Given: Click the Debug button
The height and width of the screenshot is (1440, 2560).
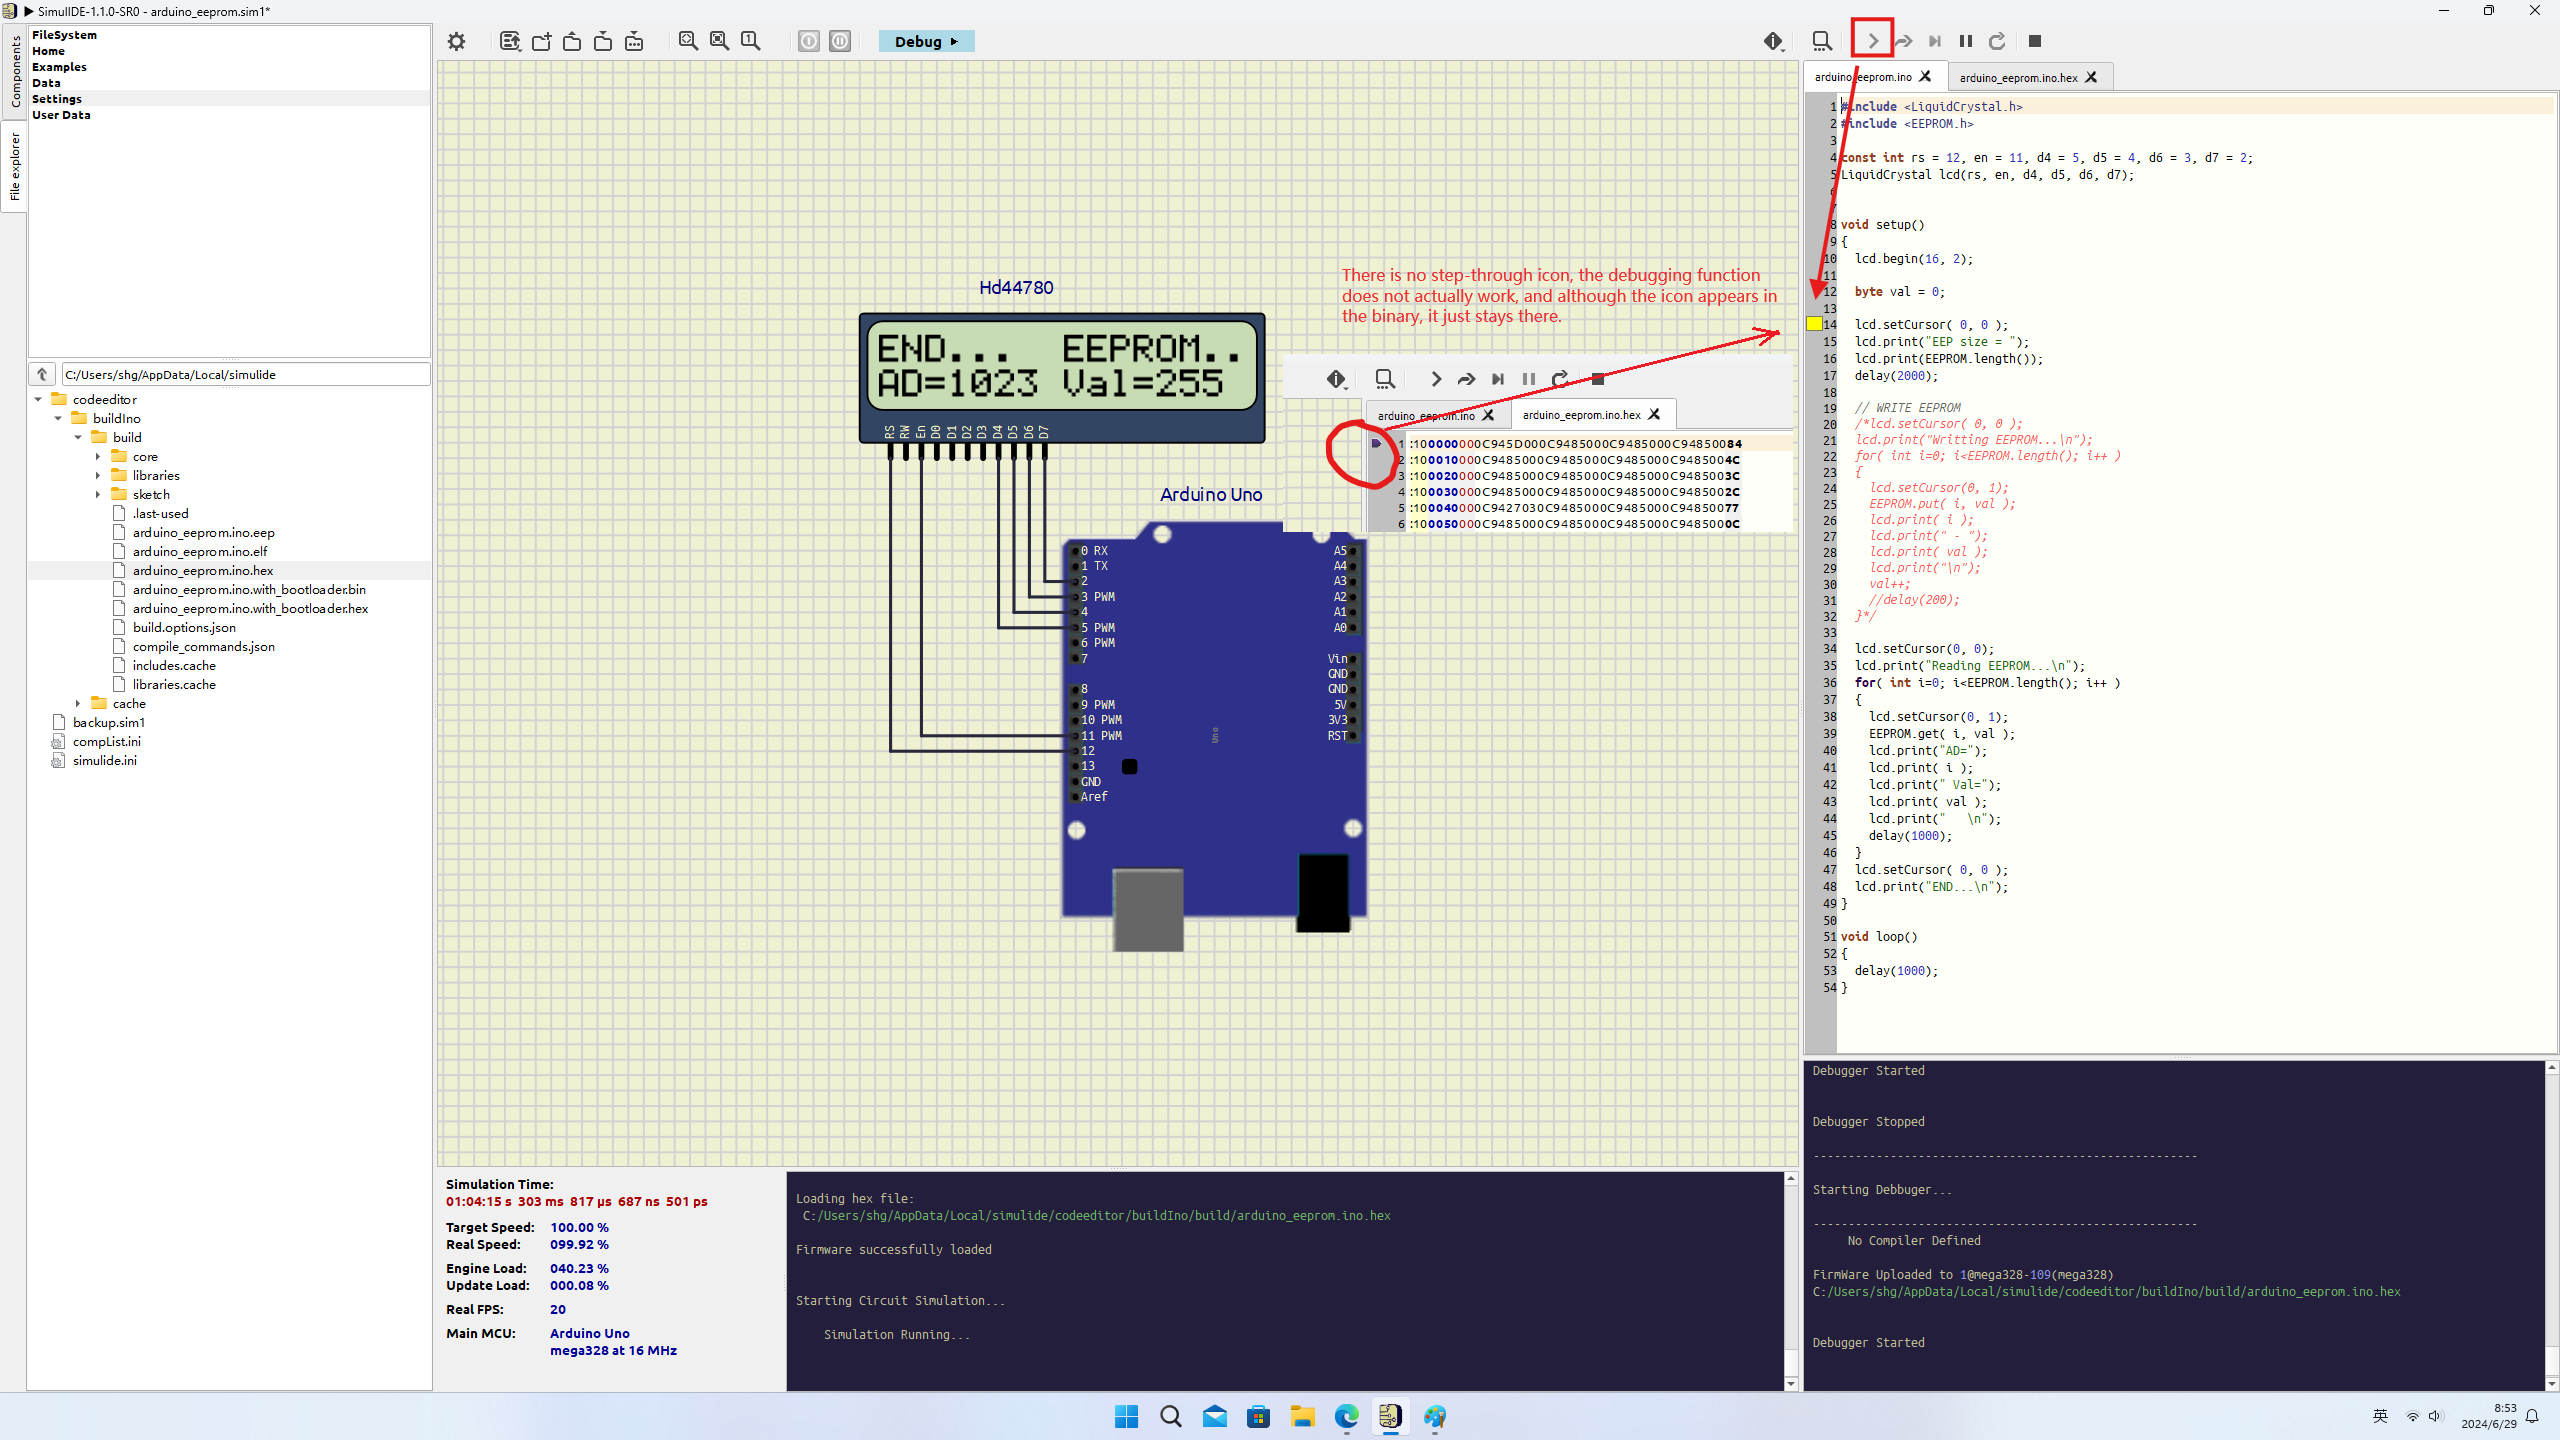Looking at the screenshot, I should pyautogui.click(x=925, y=41).
